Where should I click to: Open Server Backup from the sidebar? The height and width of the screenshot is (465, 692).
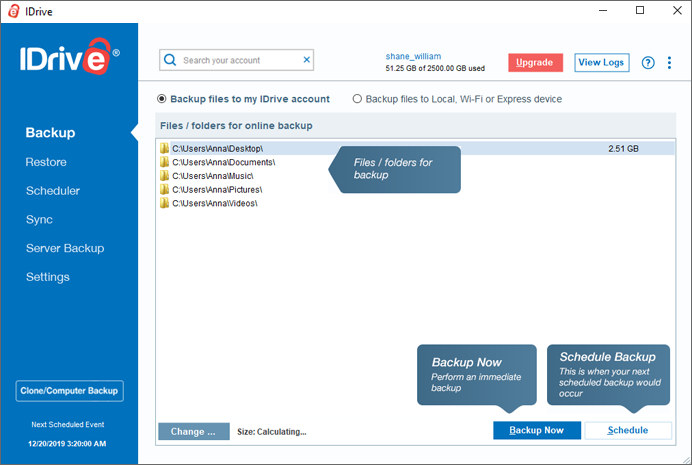[x=65, y=248]
